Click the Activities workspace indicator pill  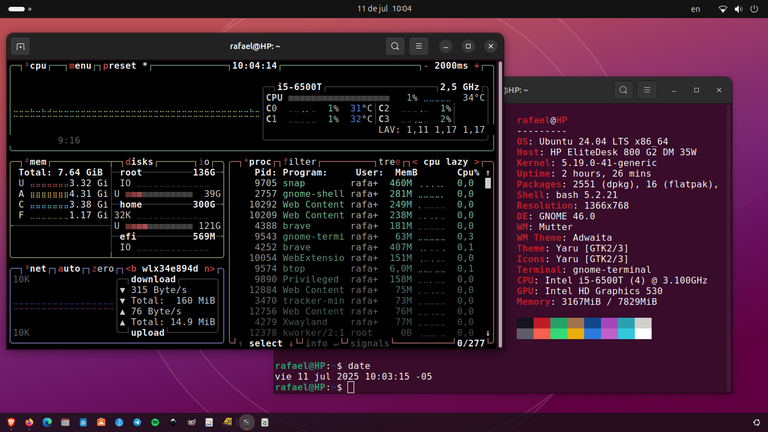click(x=20, y=9)
